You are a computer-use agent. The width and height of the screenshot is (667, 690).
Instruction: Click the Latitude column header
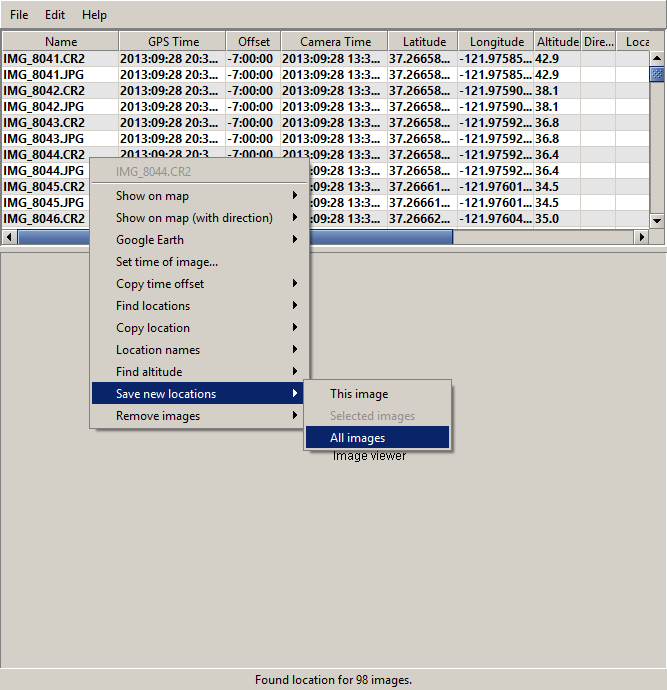tap(424, 42)
